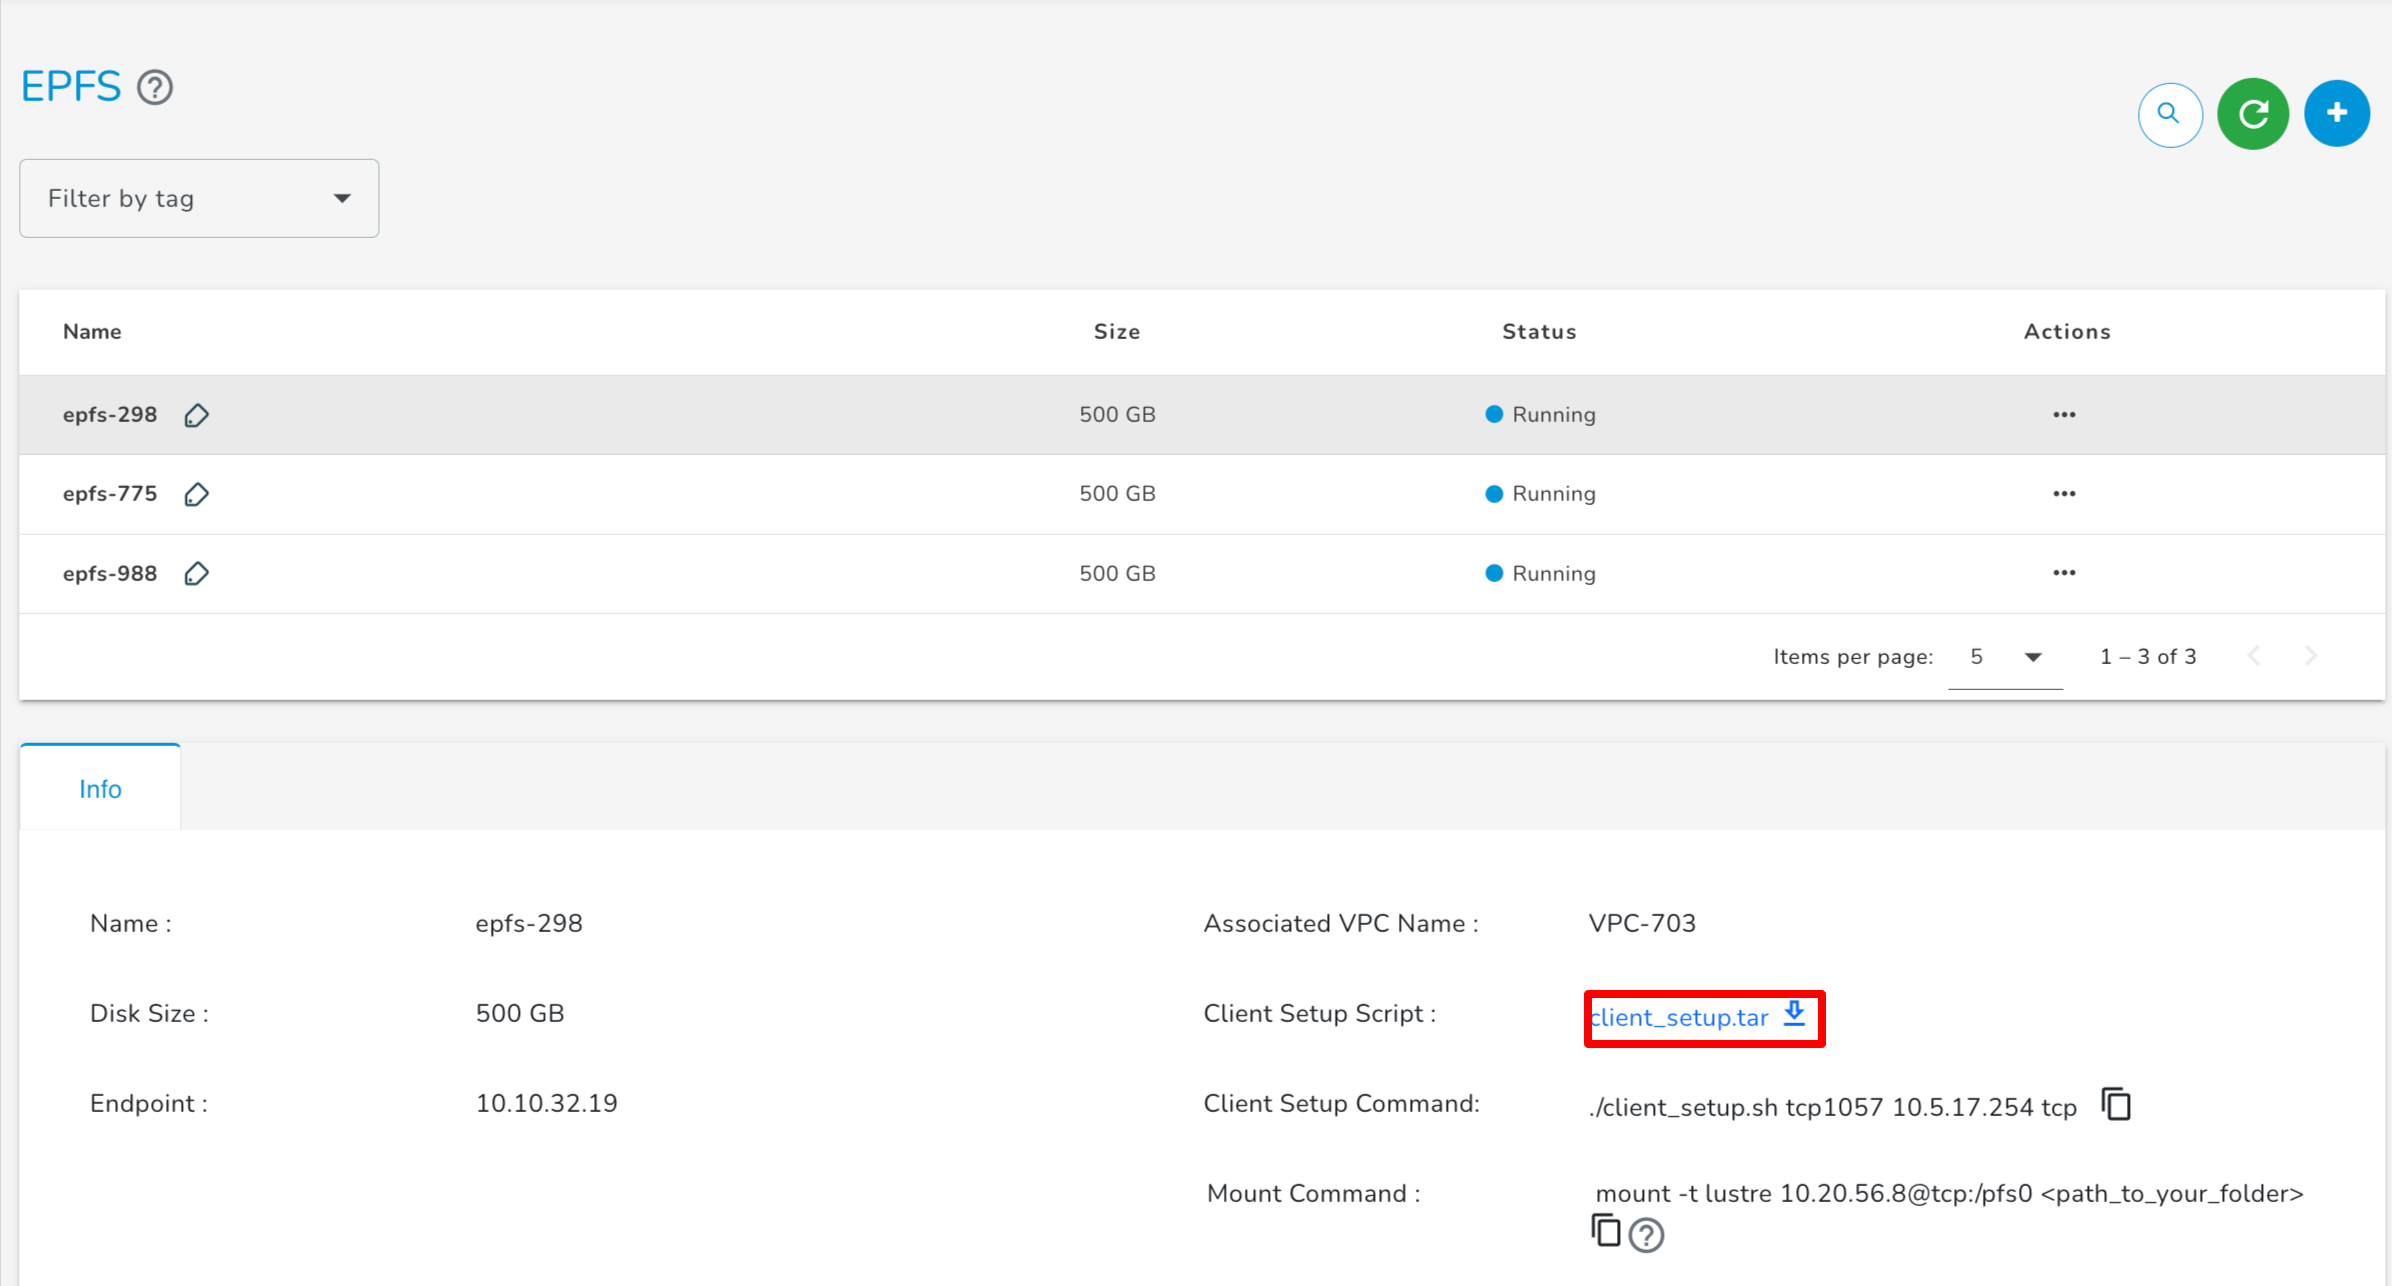Click next page navigation arrow

[x=2311, y=657]
